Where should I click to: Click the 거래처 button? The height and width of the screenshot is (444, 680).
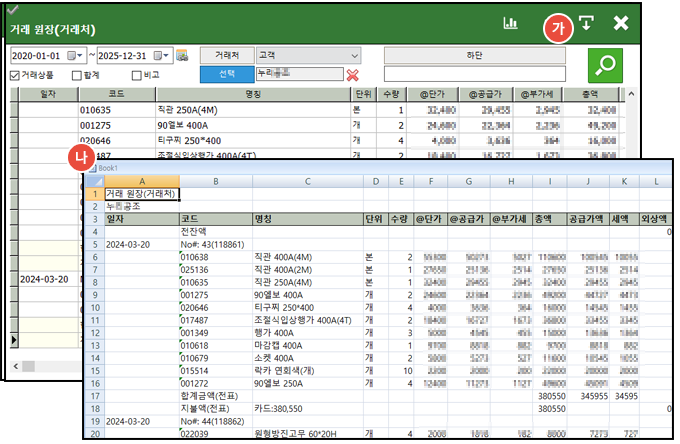227,56
